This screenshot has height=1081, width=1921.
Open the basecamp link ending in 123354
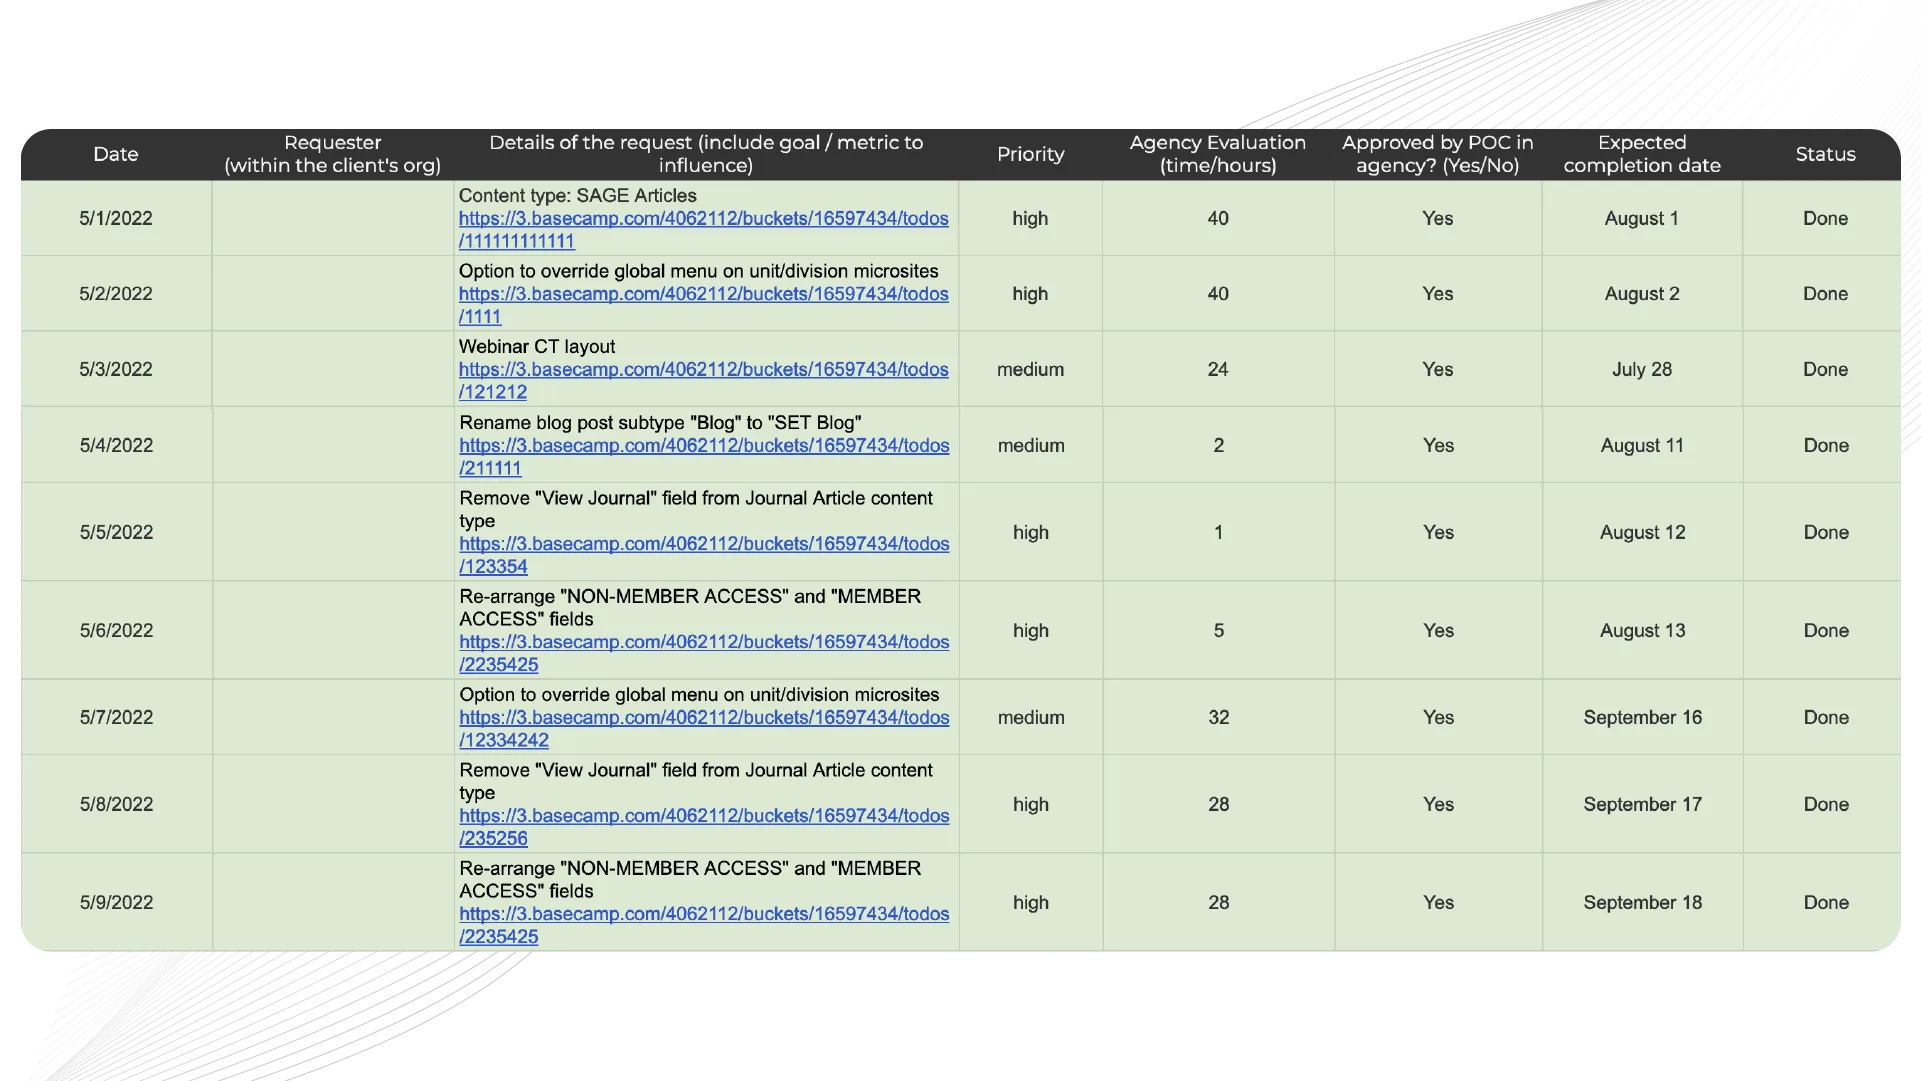(x=704, y=555)
